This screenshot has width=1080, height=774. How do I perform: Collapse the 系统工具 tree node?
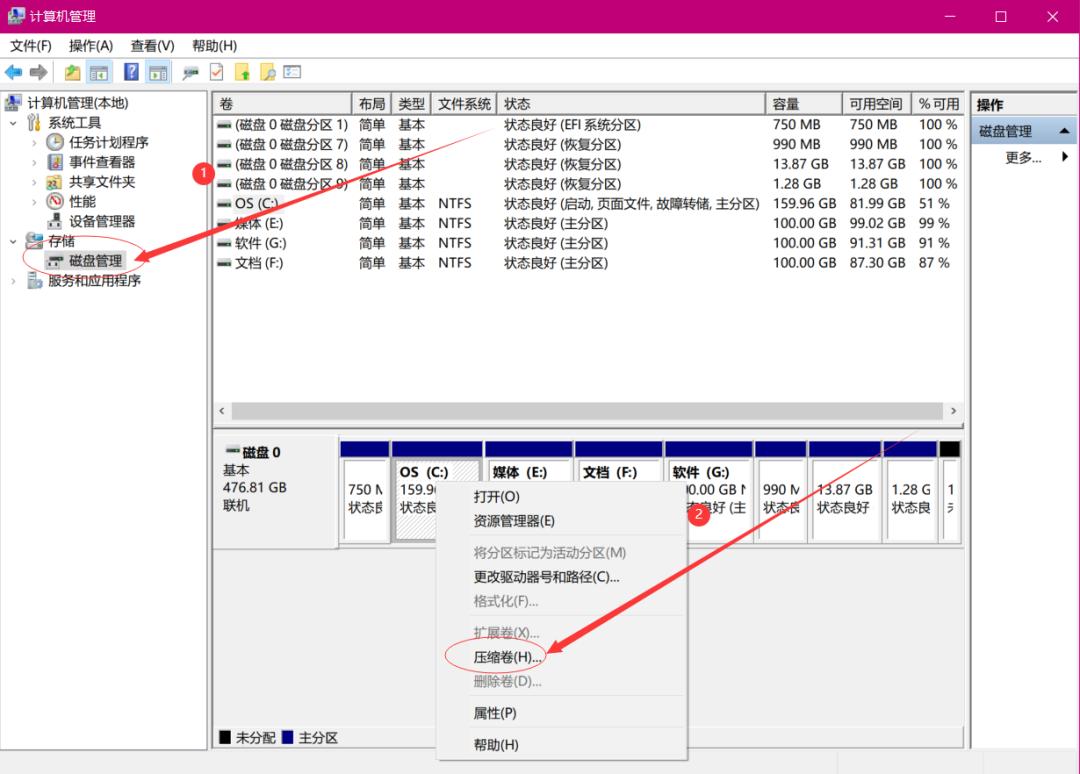(13, 123)
